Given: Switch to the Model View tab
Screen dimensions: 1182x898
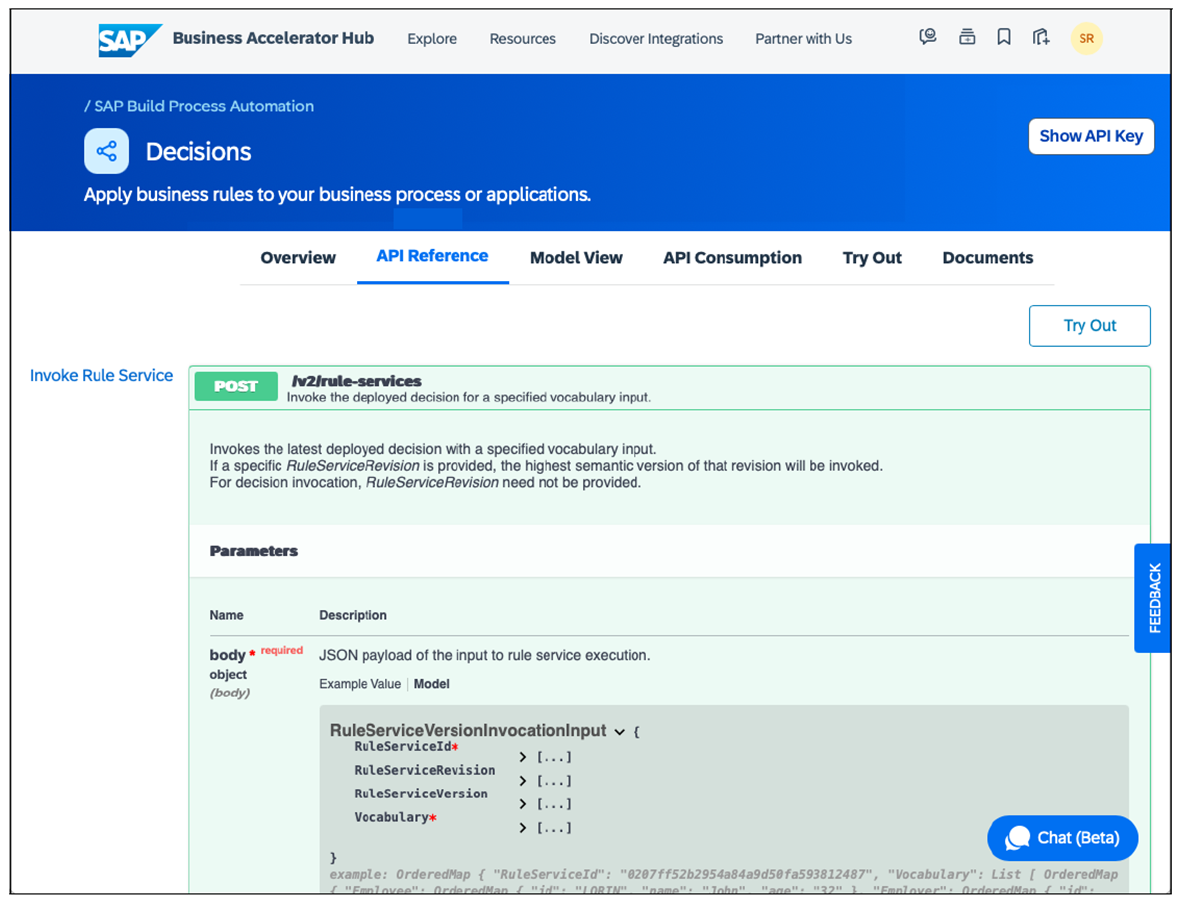Looking at the screenshot, I should click(576, 258).
